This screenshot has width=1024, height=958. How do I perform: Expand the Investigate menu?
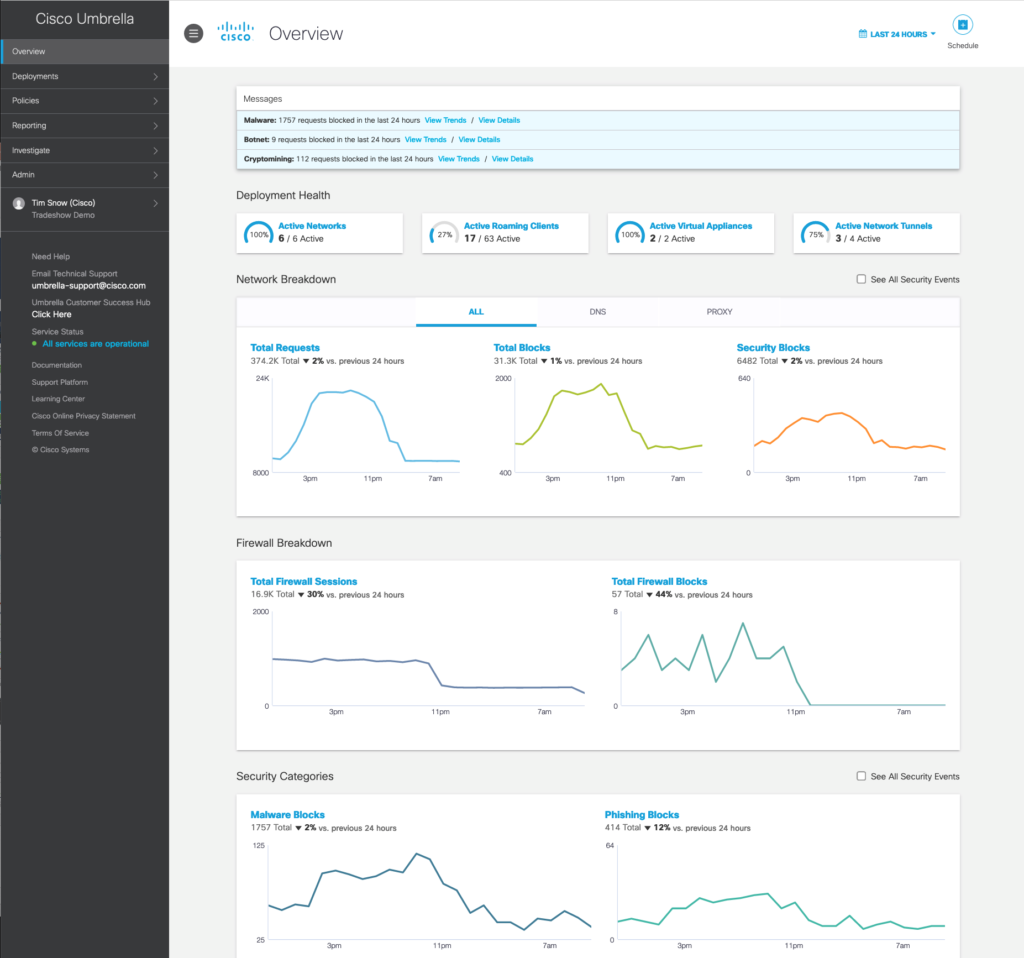85,150
